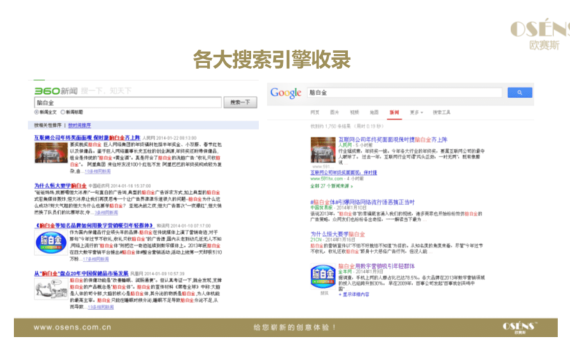Viewport: 570px width, 360px height.
Task: Open related news link under last 360 result
Action: pos(101,307)
